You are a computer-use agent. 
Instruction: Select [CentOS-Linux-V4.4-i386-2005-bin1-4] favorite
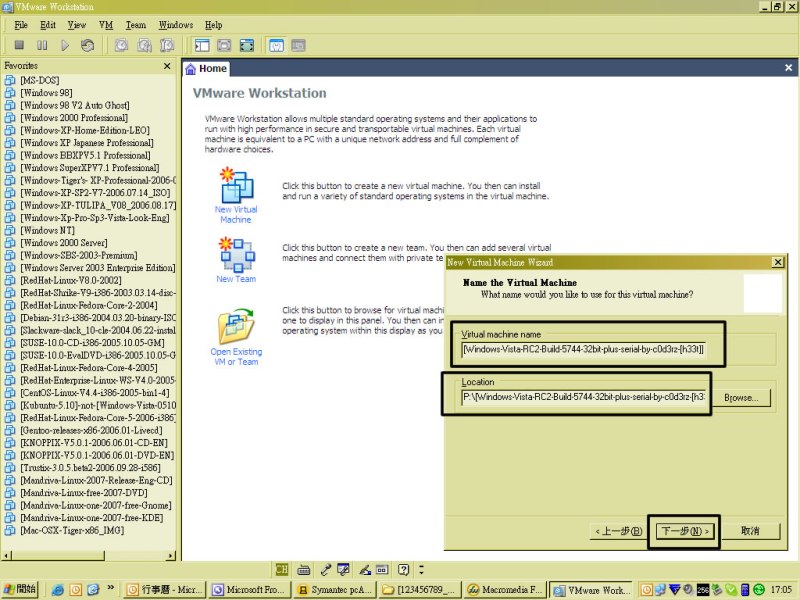[95, 392]
